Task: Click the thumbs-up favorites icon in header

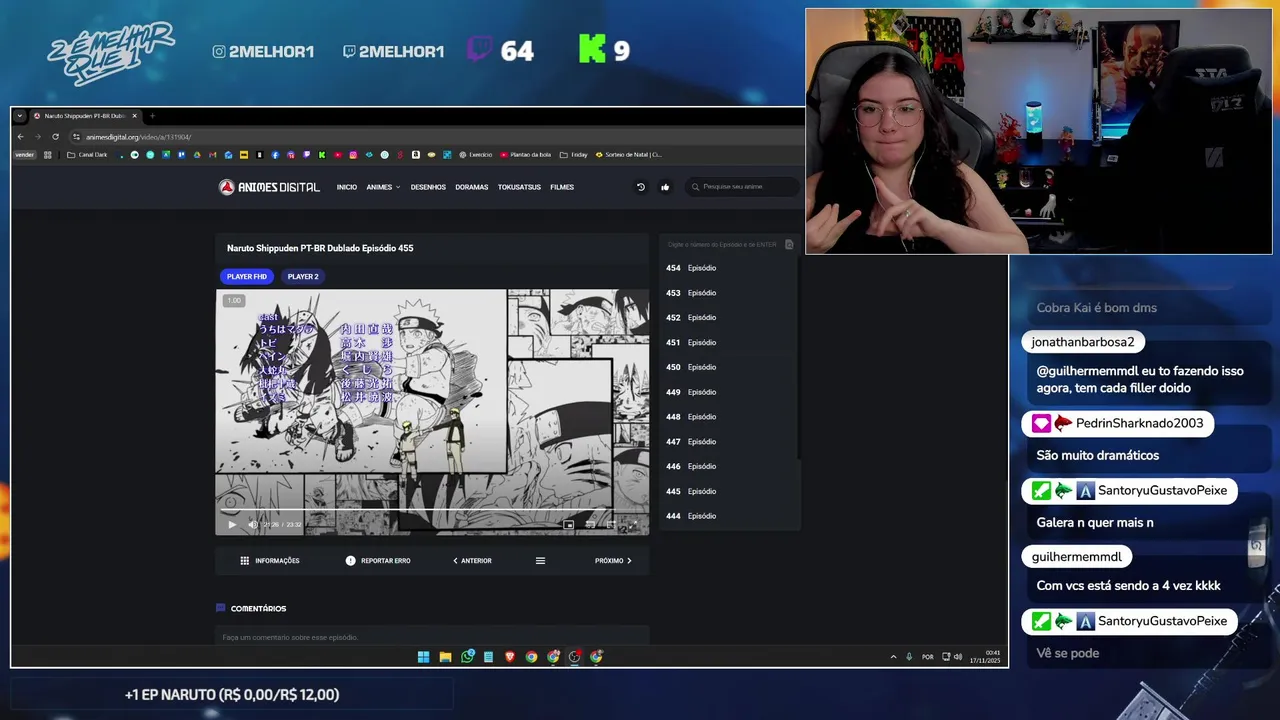Action: [x=665, y=187]
